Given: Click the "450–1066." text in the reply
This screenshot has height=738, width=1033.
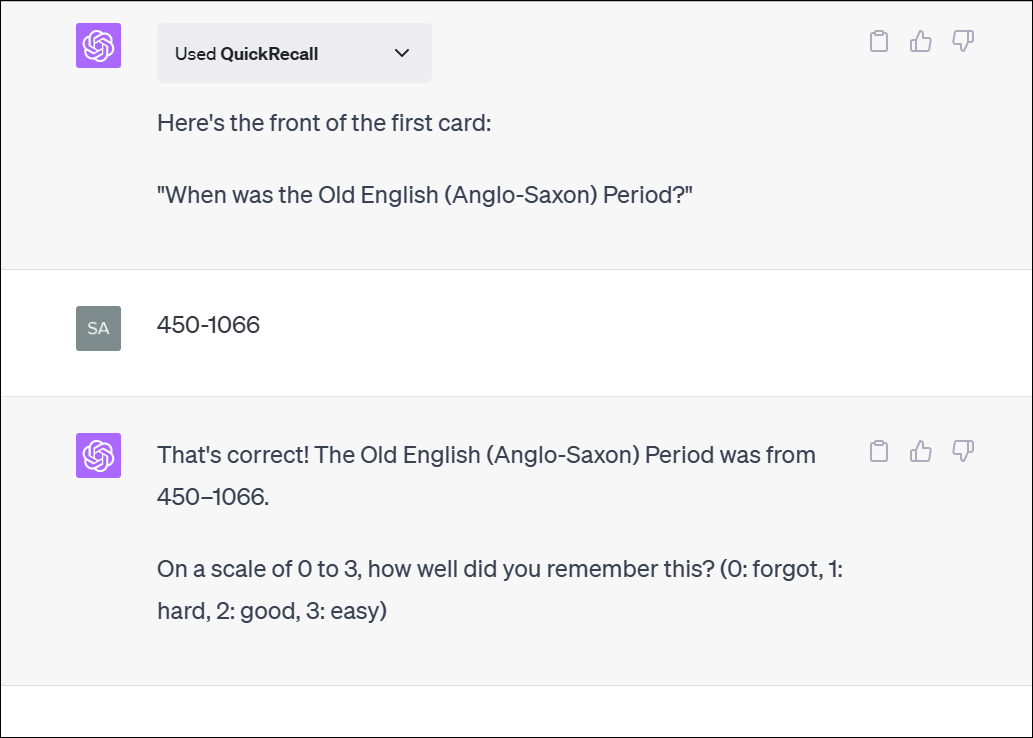Looking at the screenshot, I should point(212,496).
